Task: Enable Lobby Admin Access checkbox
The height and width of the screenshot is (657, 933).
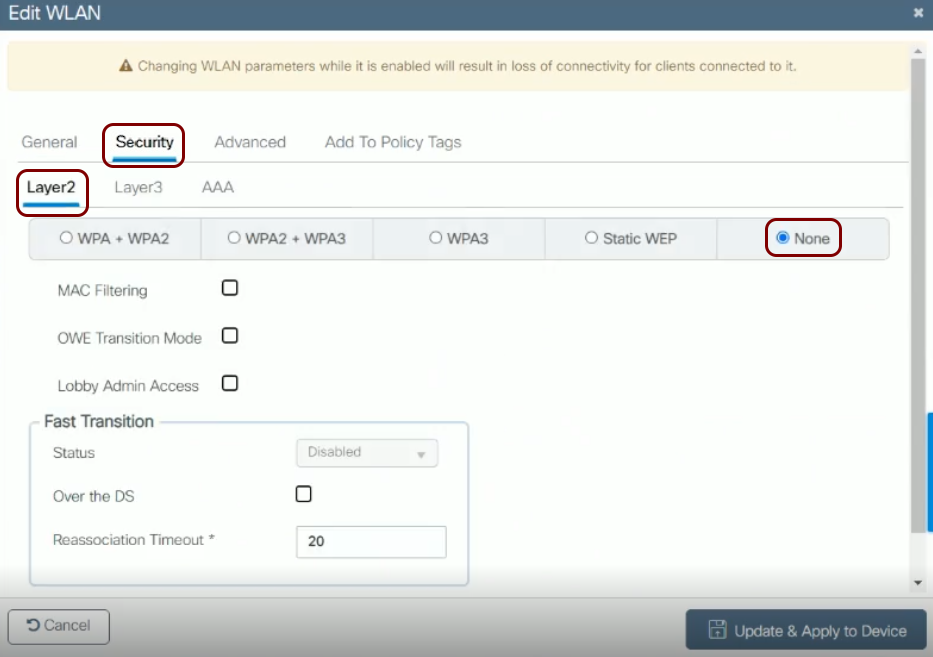Action: tap(230, 383)
